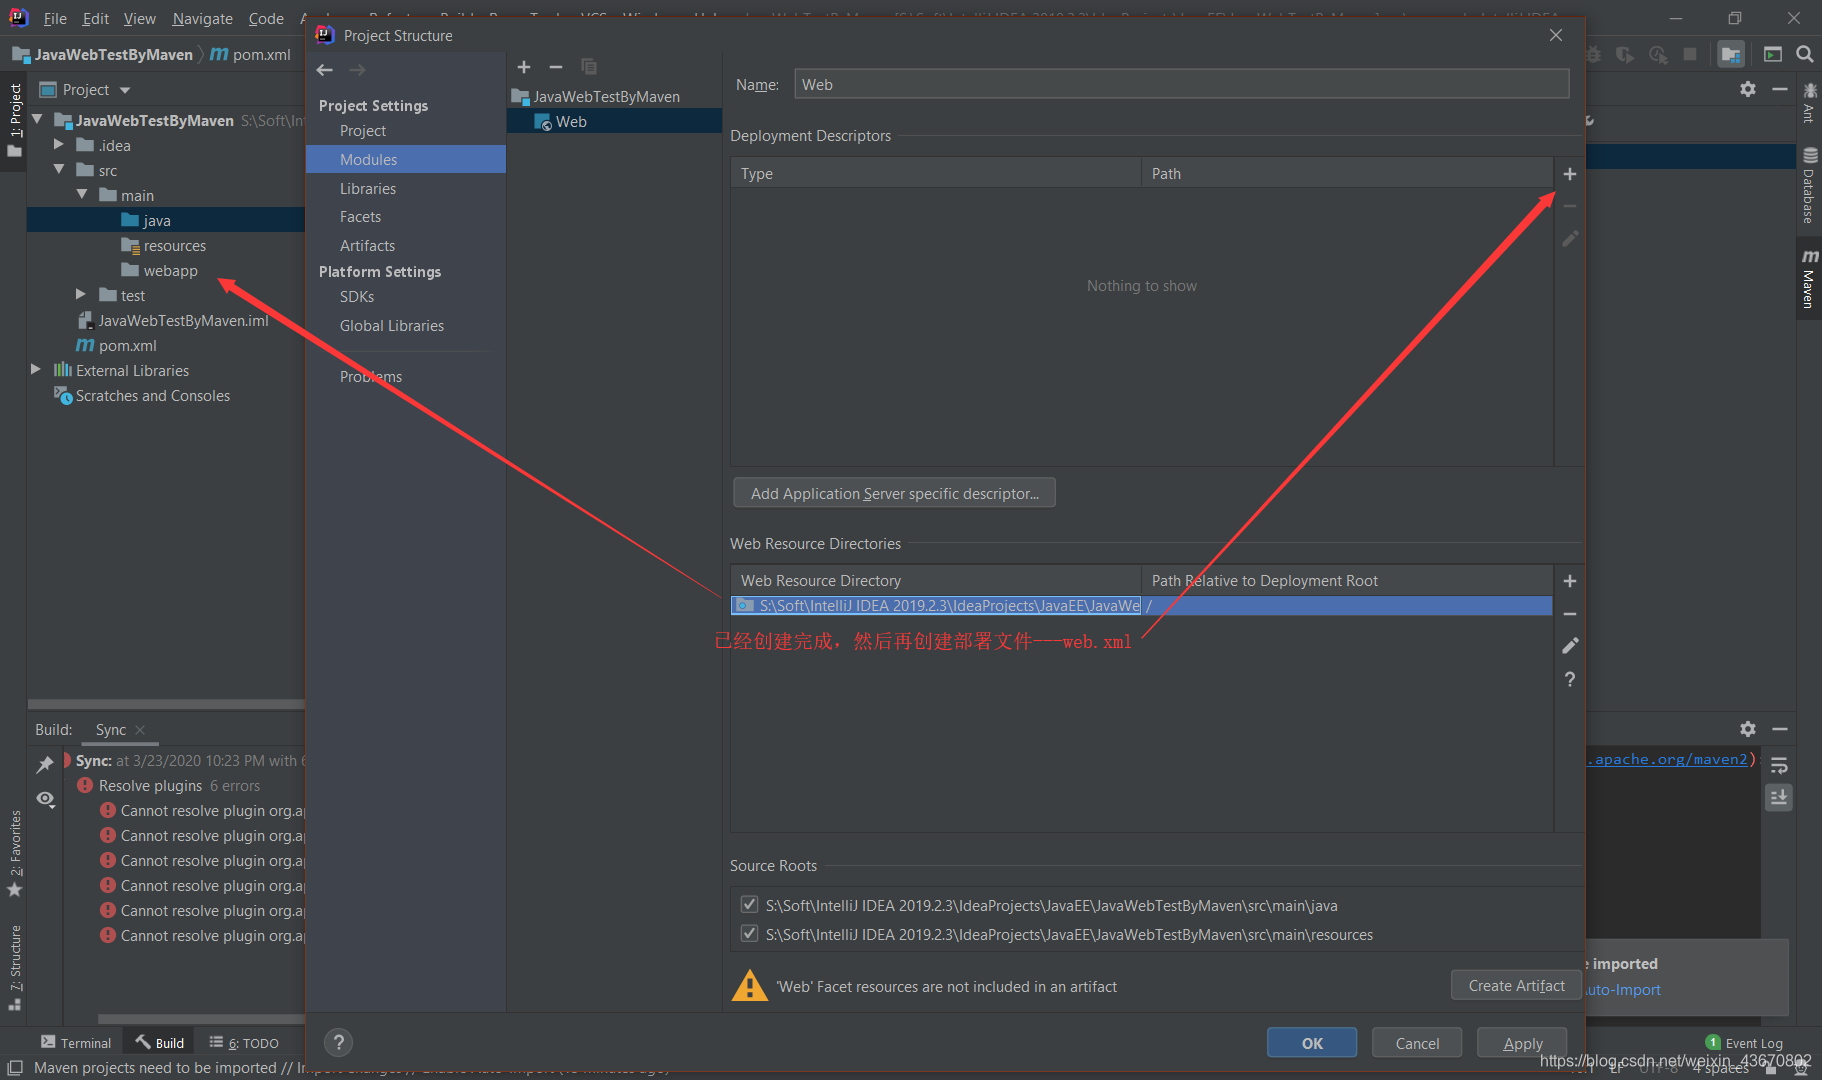This screenshot has width=1822, height=1080.
Task: Uncheck src\main\java source root
Action: [749, 905]
